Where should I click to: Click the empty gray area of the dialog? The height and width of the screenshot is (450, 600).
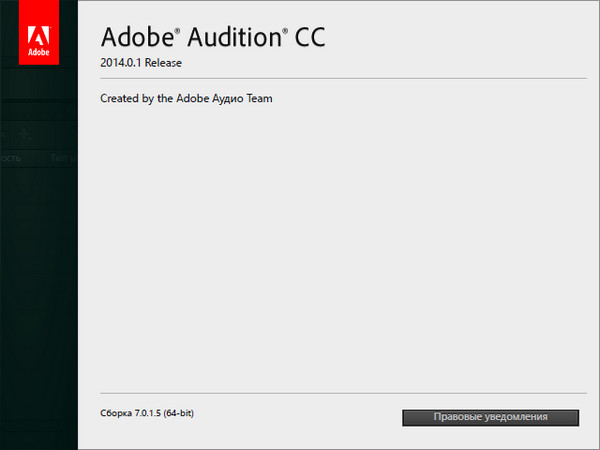[x=340, y=250]
